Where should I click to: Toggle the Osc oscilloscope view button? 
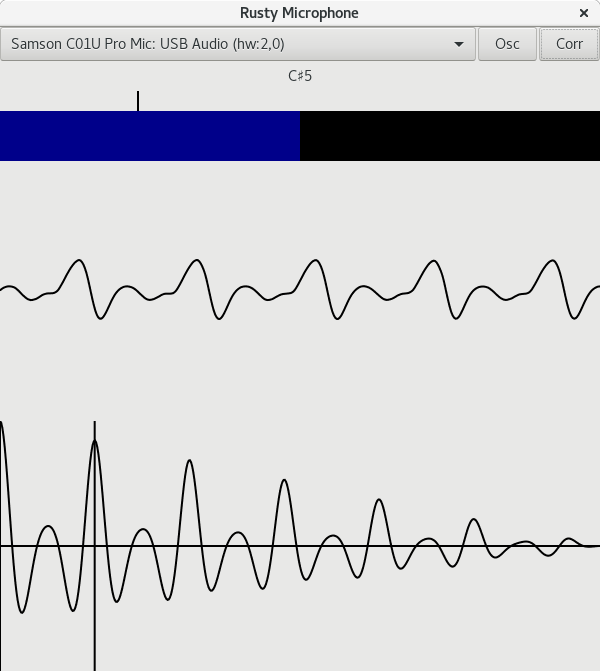(x=507, y=44)
